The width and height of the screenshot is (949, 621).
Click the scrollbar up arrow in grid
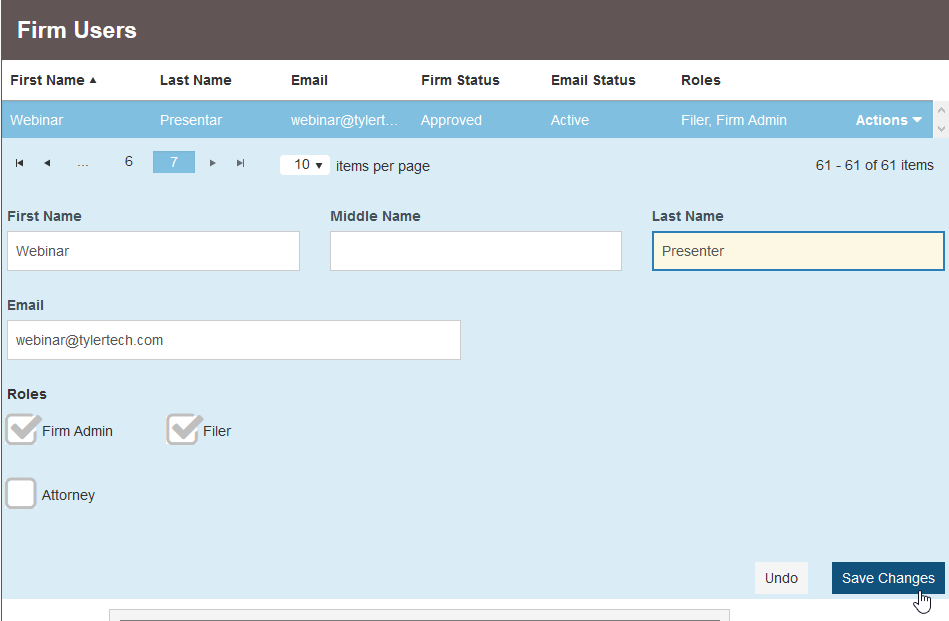coord(941,110)
